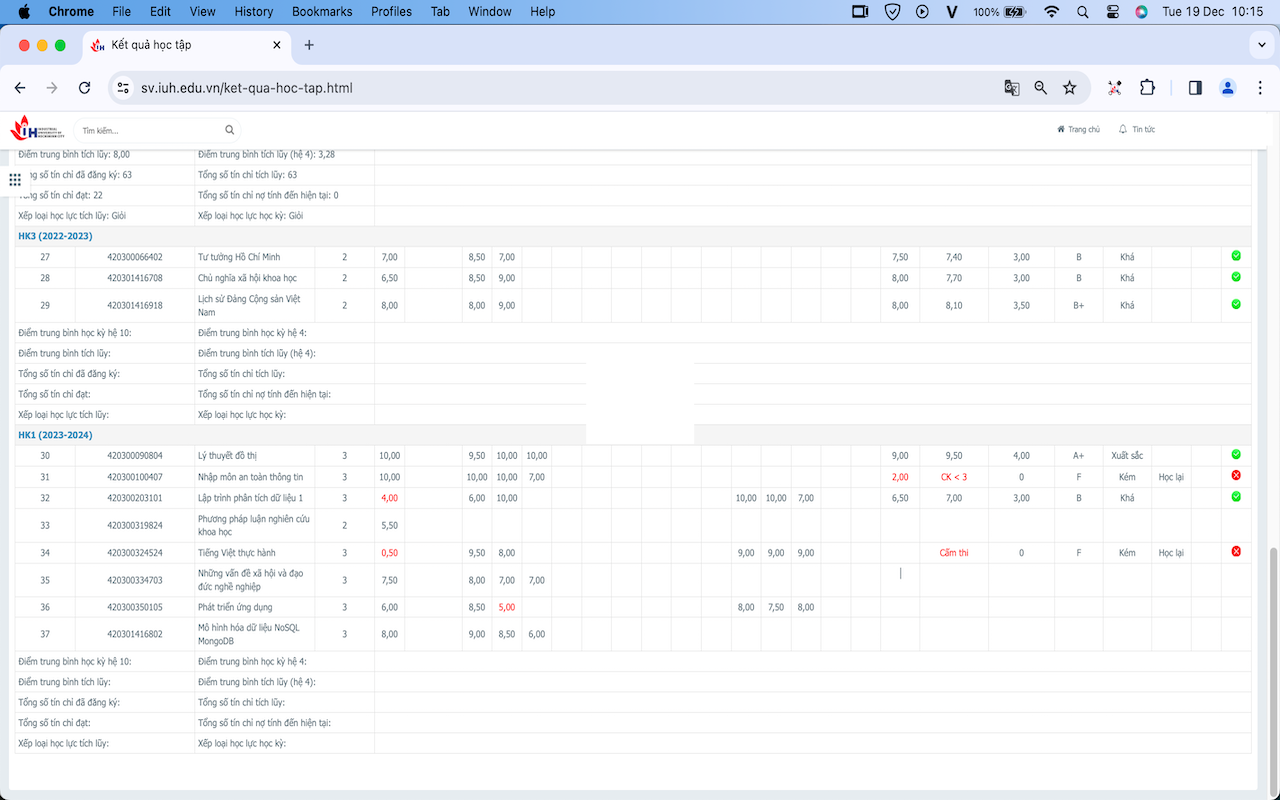Click the home icon beside Trang chủ
1280x800 pixels.
pyautogui.click(x=1059, y=129)
